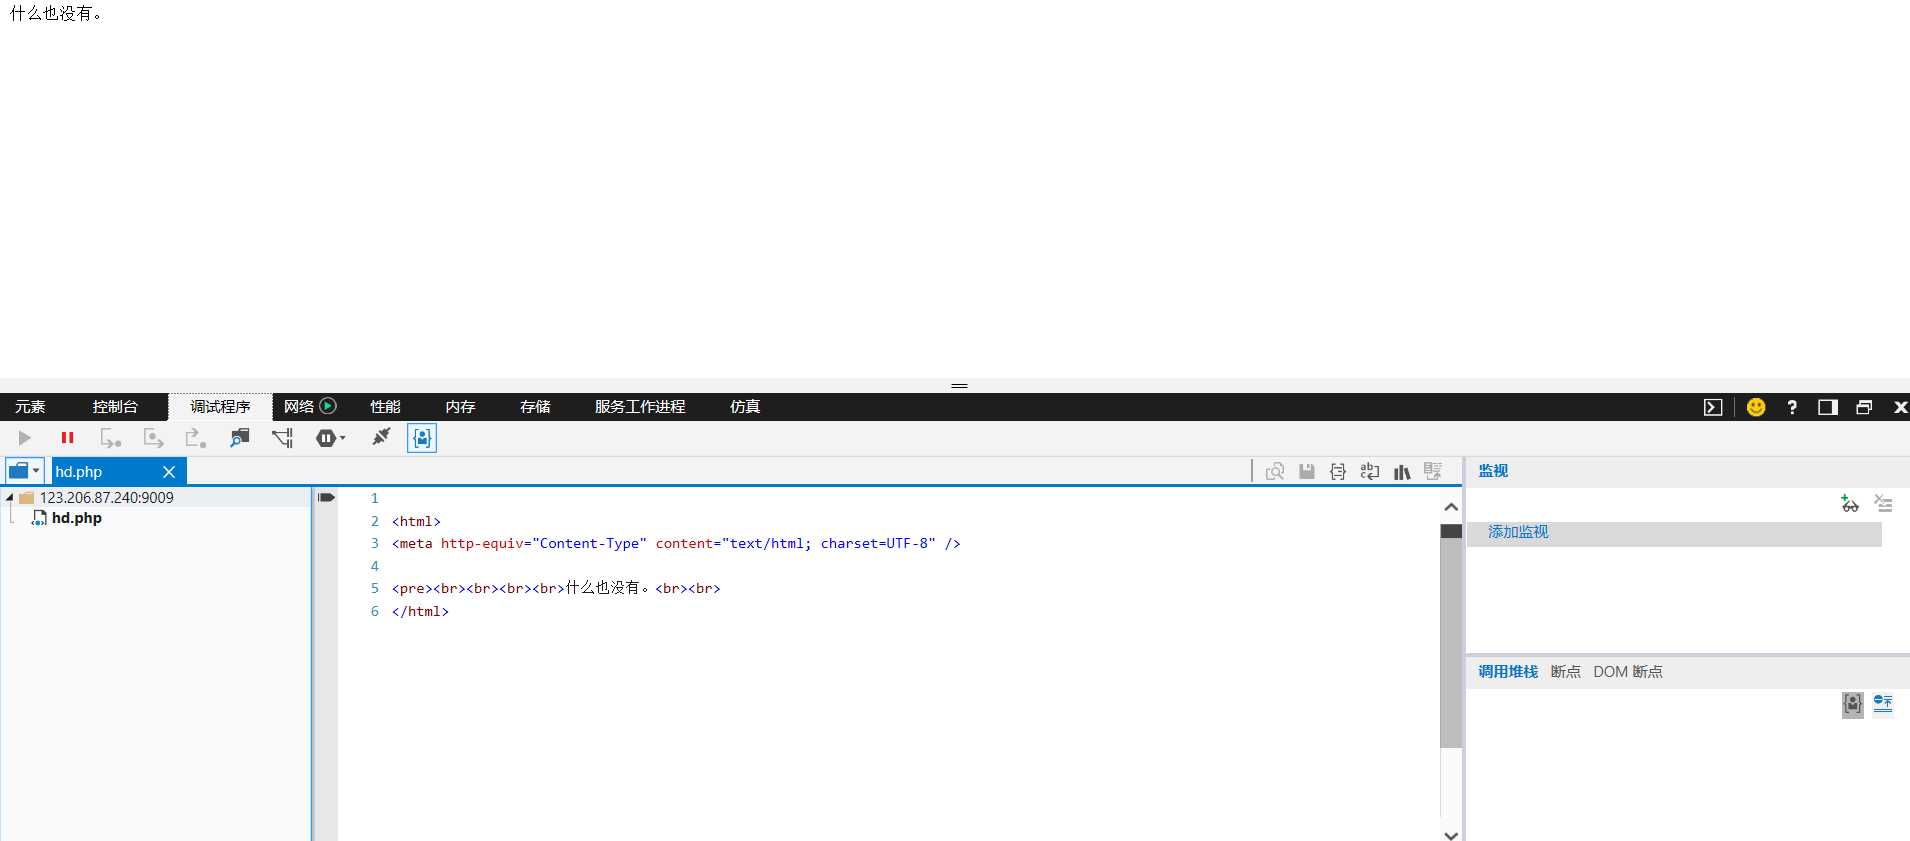Click line number 5 in the gutter

375,588
